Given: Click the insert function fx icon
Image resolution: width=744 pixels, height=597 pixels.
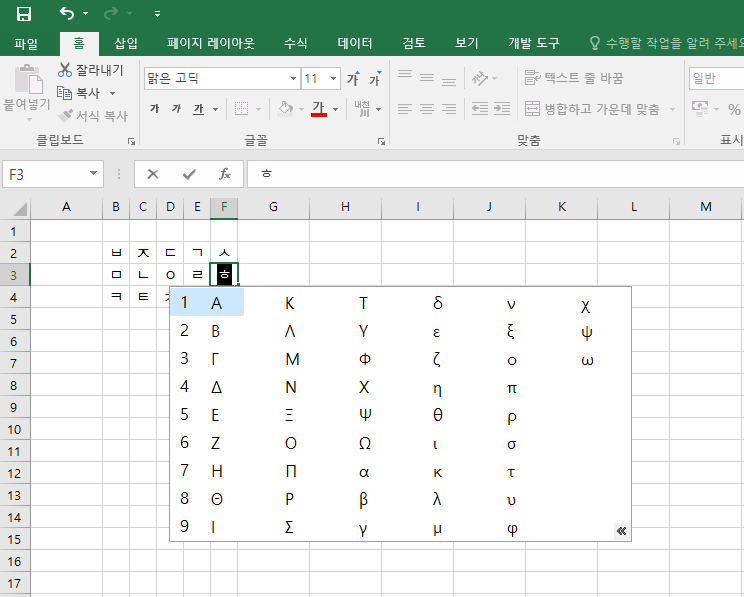Looking at the screenshot, I should (224, 174).
